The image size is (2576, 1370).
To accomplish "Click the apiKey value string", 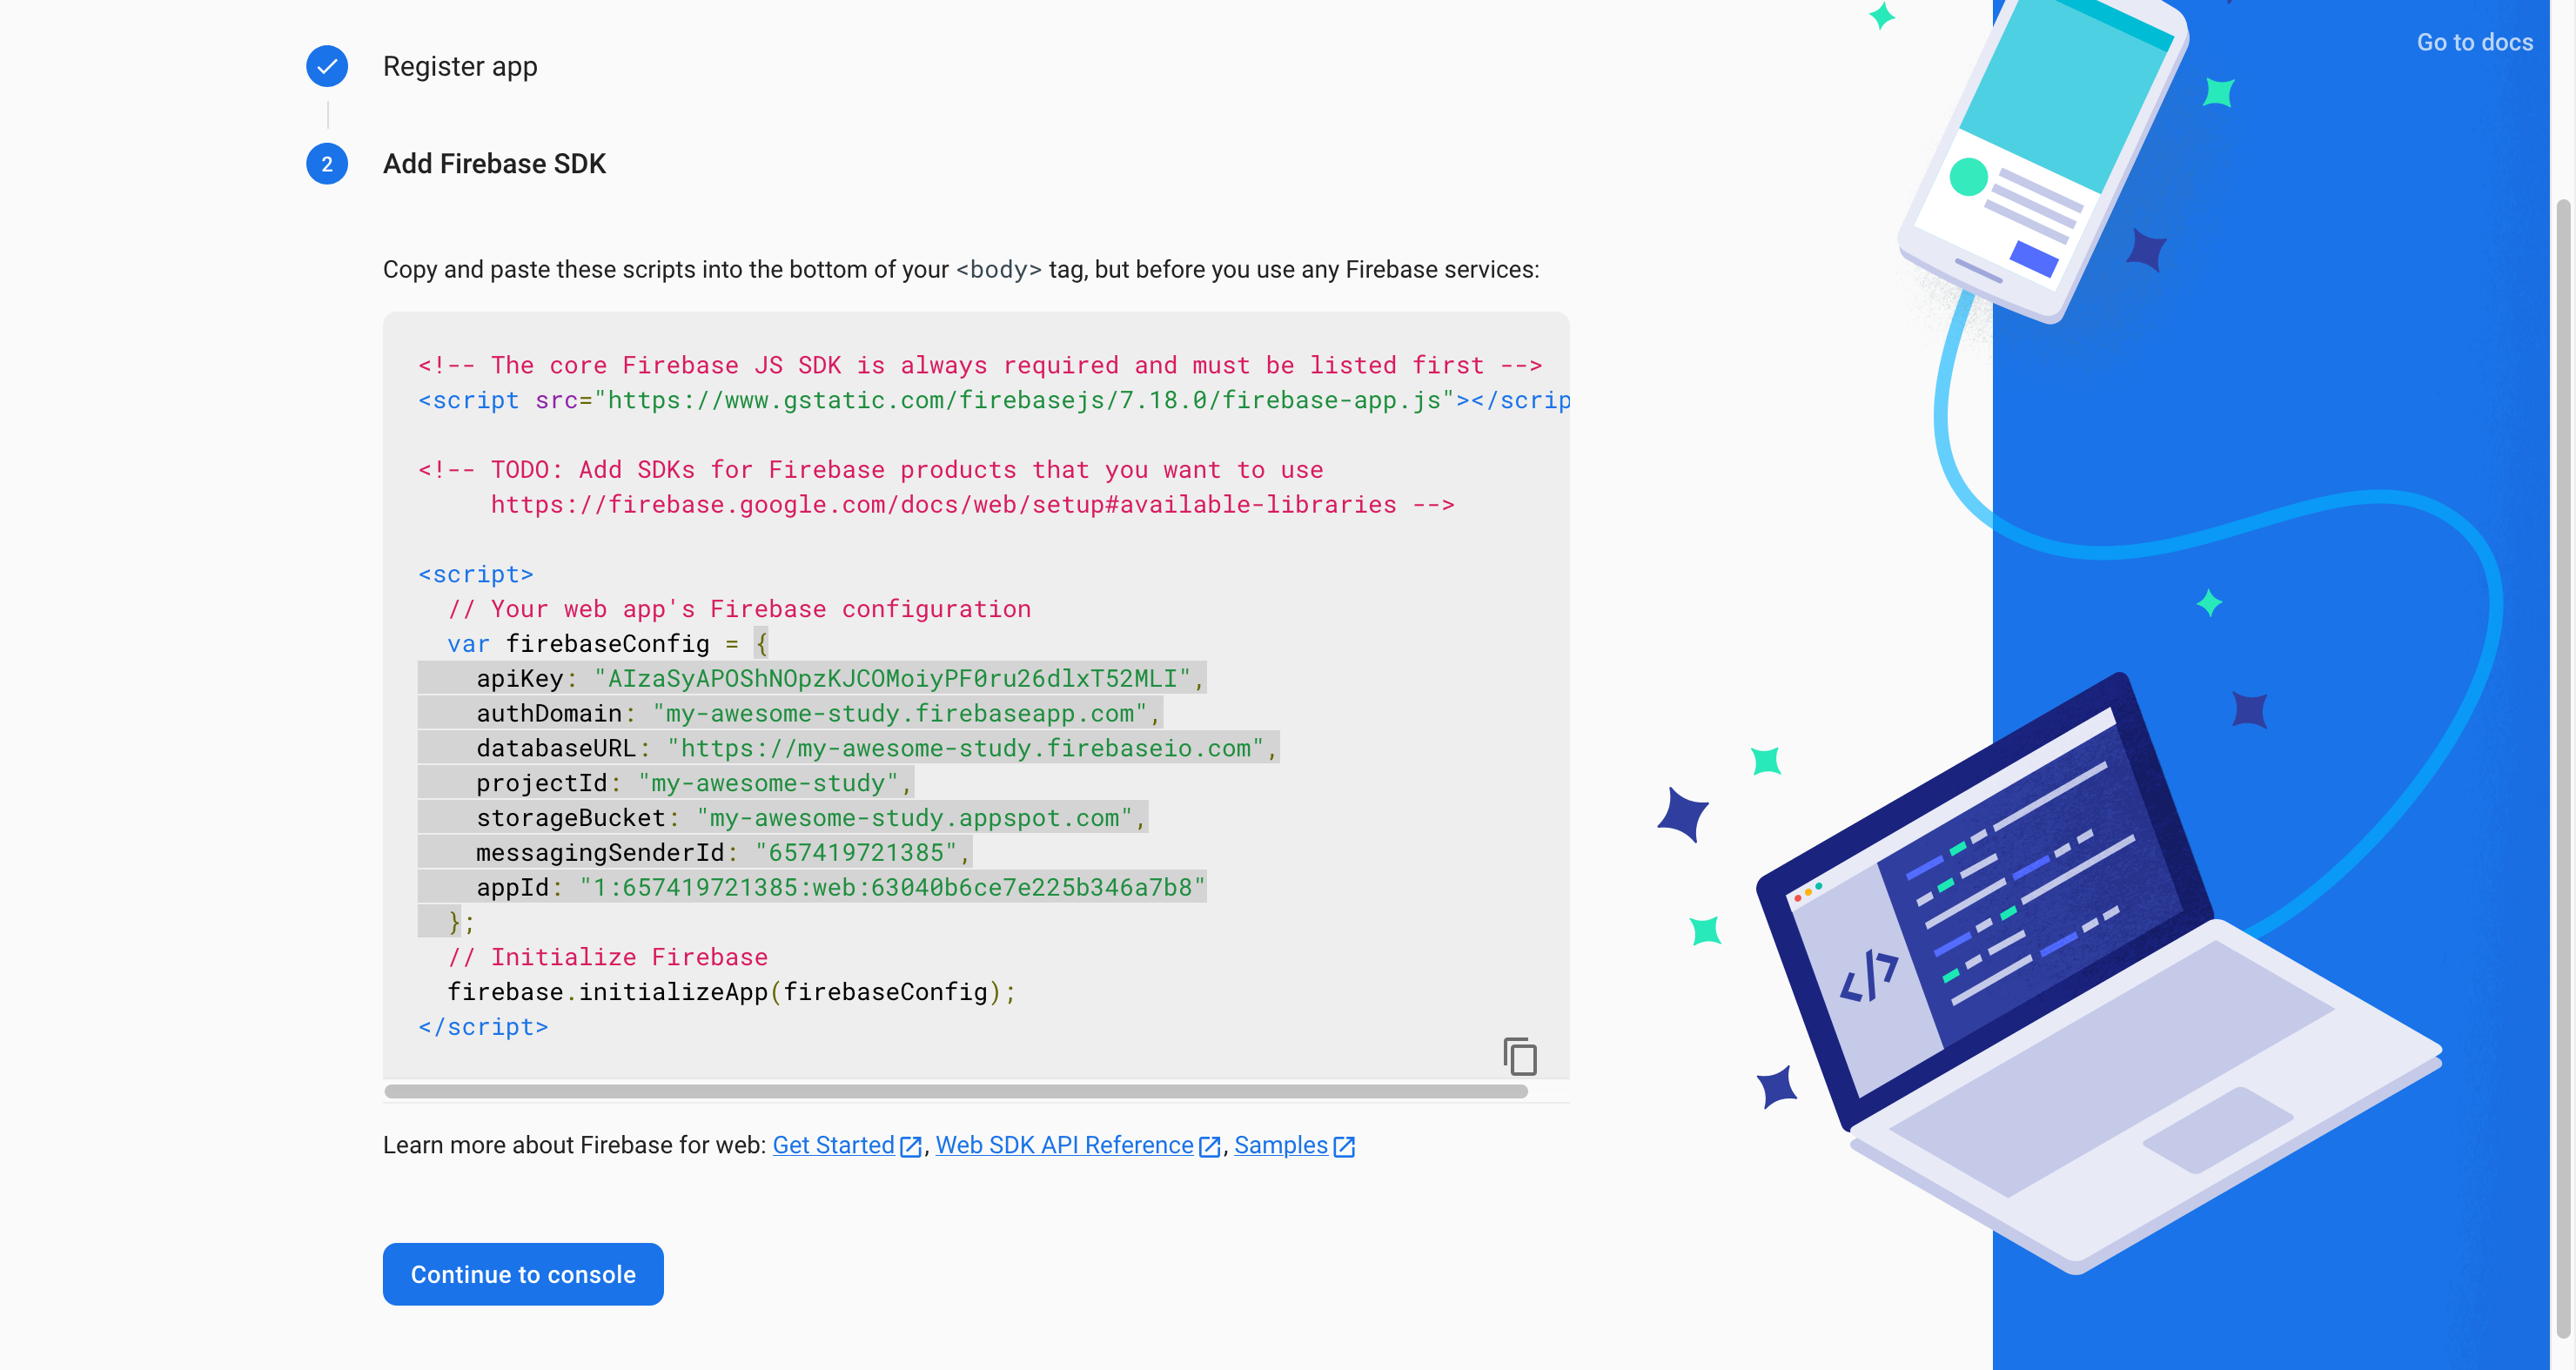I will pos(892,679).
